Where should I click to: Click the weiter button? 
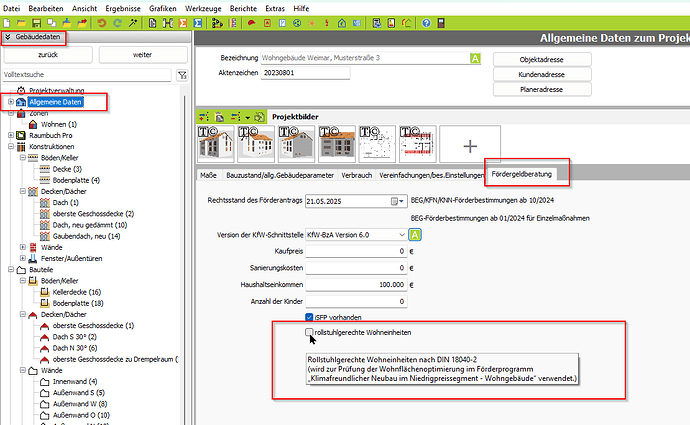[x=140, y=55]
